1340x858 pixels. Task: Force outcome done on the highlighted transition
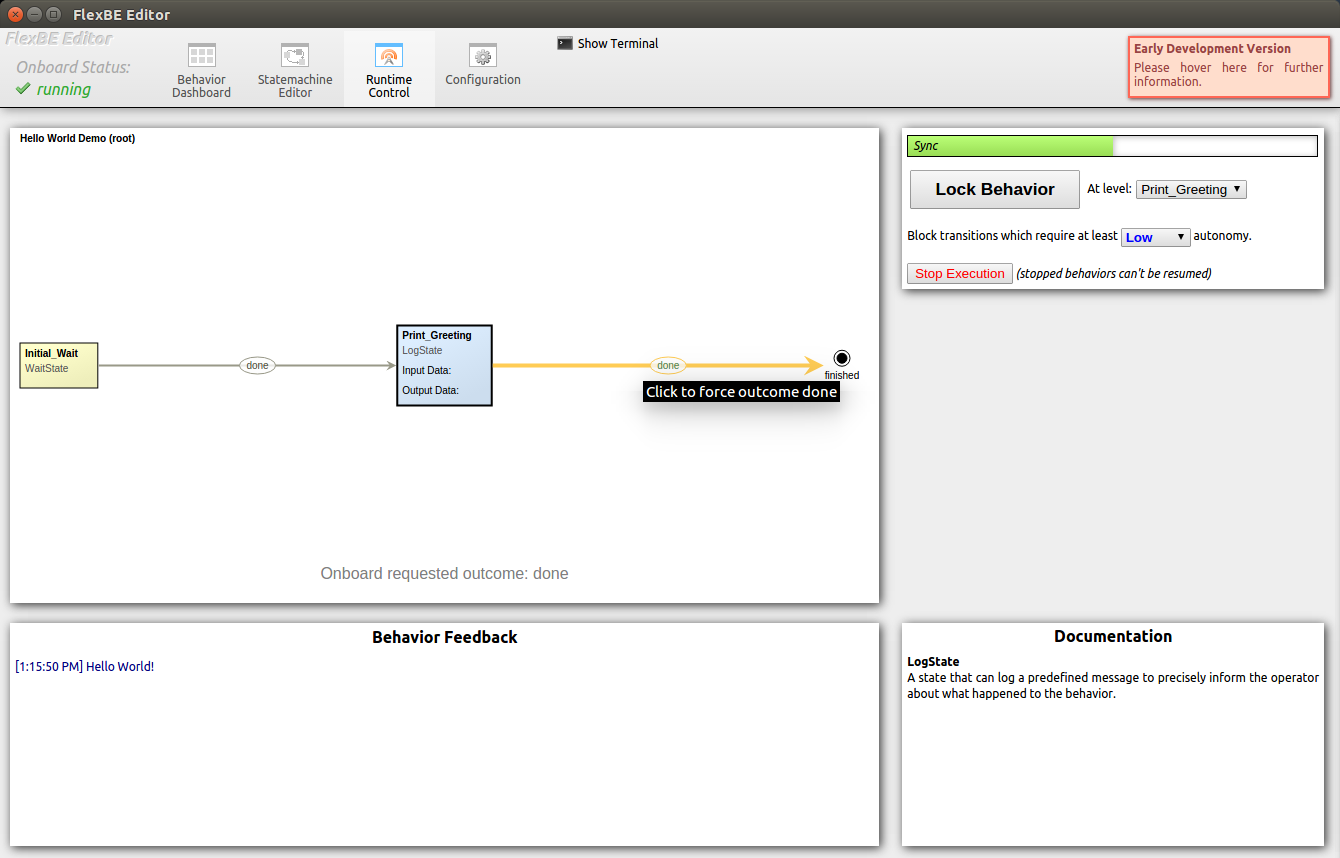(668, 365)
